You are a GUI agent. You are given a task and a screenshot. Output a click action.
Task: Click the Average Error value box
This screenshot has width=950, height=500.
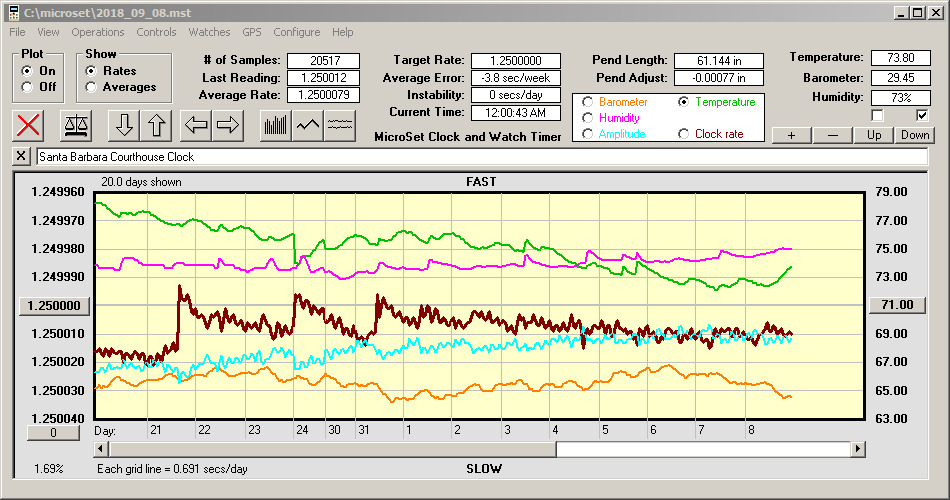click(x=516, y=78)
